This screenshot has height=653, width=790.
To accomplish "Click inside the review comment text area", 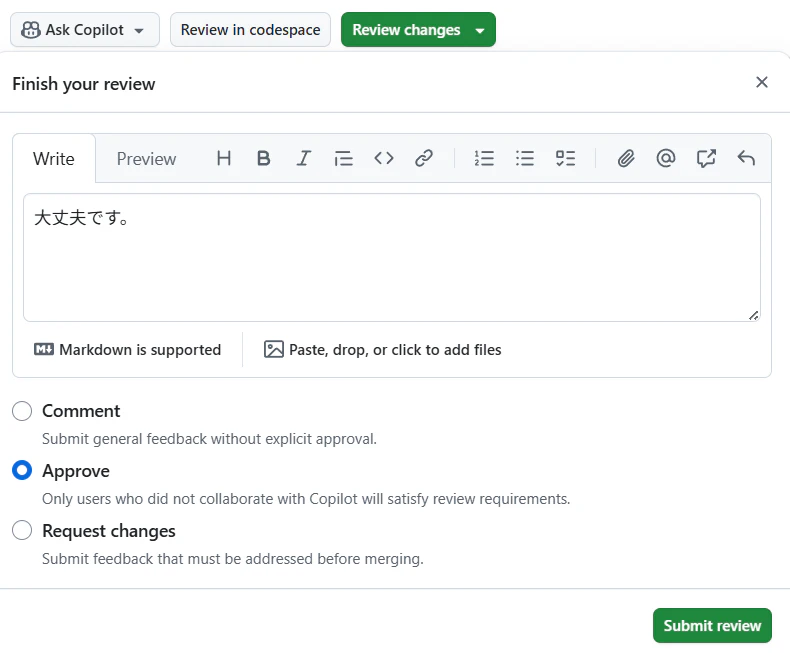I will coord(391,257).
